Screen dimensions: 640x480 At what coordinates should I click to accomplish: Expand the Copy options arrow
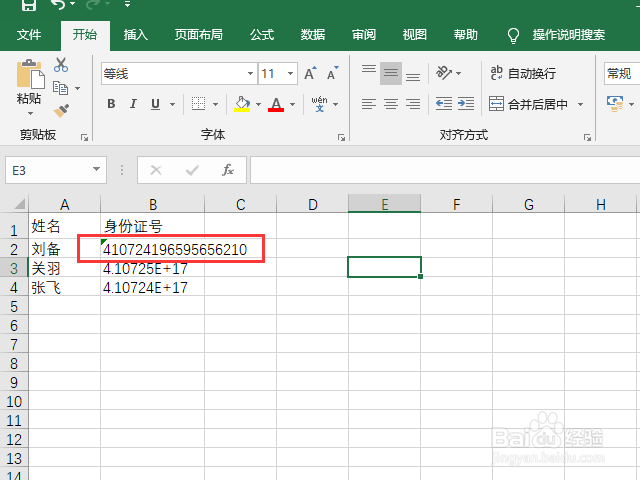coord(78,88)
